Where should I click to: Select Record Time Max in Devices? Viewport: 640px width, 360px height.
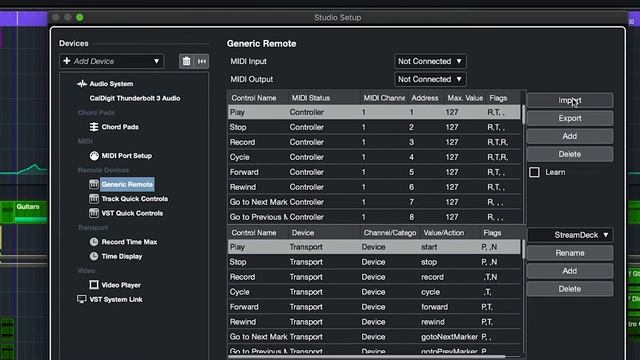129,242
